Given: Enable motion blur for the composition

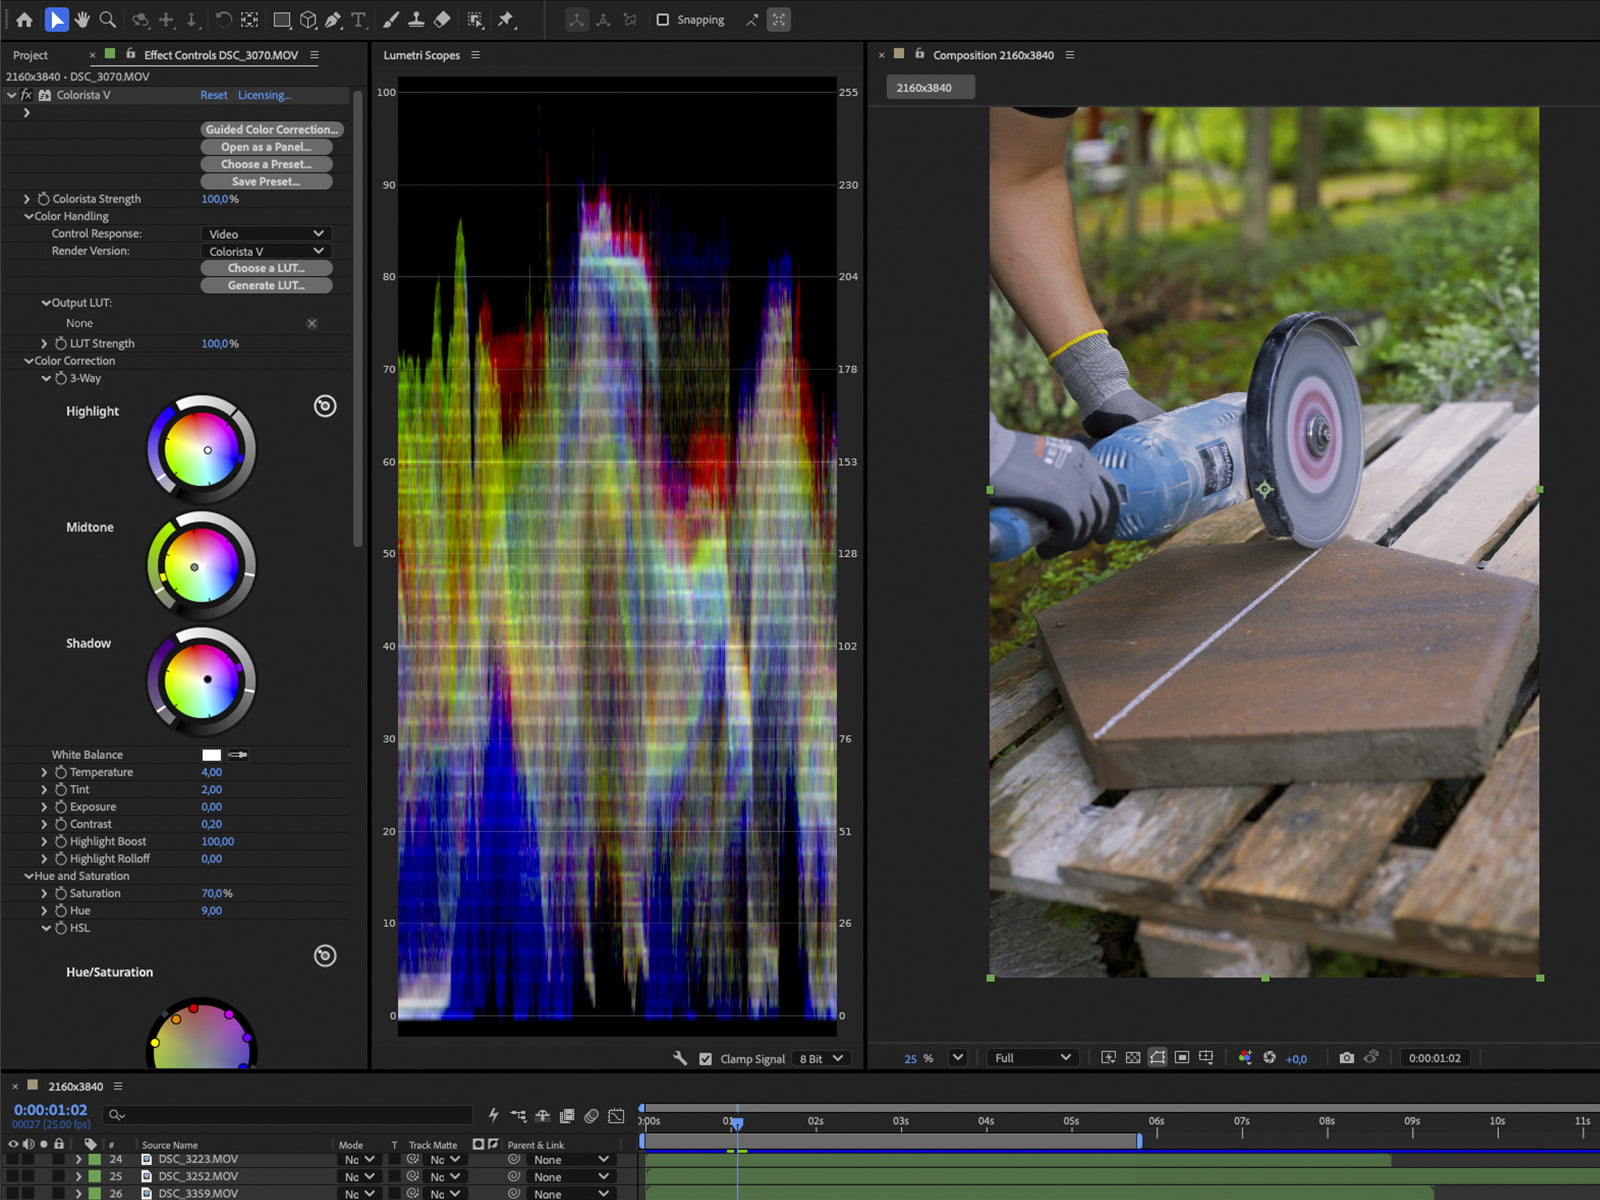Looking at the screenshot, I should (x=592, y=1115).
